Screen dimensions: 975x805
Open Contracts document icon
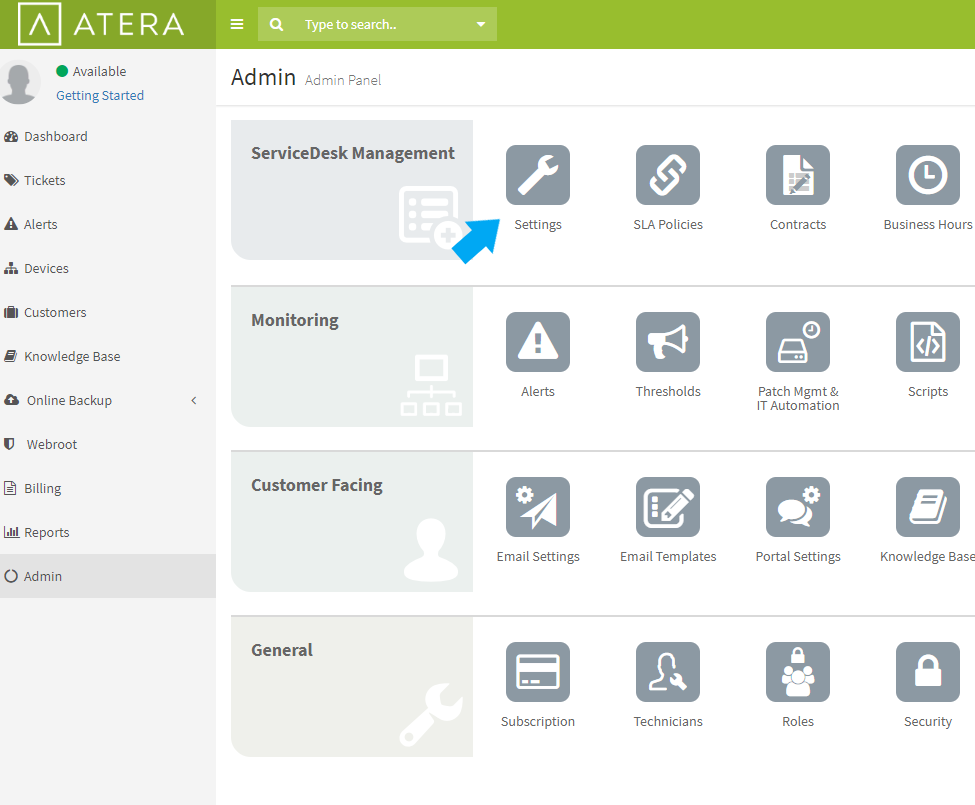coord(798,175)
